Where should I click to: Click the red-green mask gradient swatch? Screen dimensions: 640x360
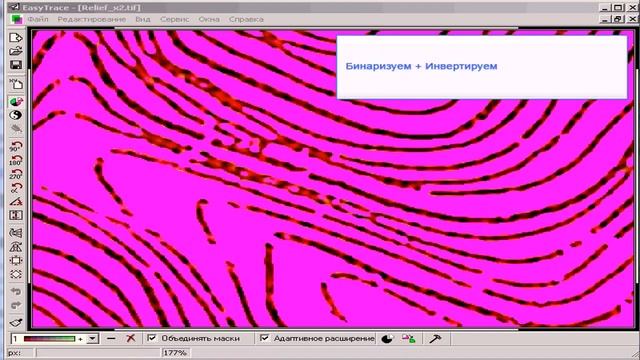(49, 339)
